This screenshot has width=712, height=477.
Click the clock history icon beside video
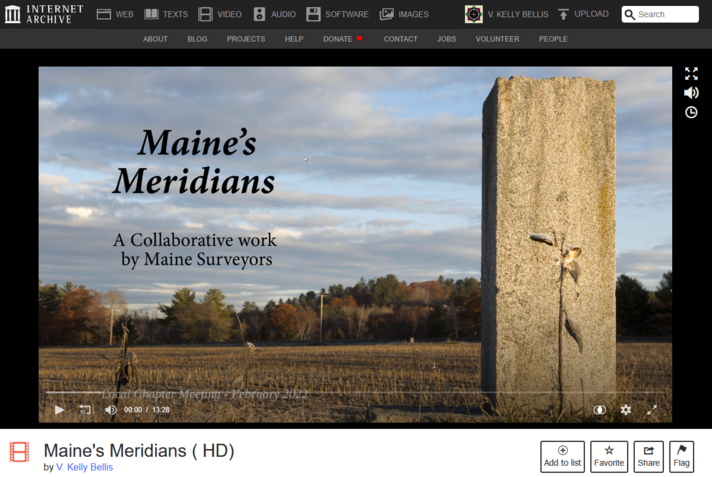[x=691, y=113]
